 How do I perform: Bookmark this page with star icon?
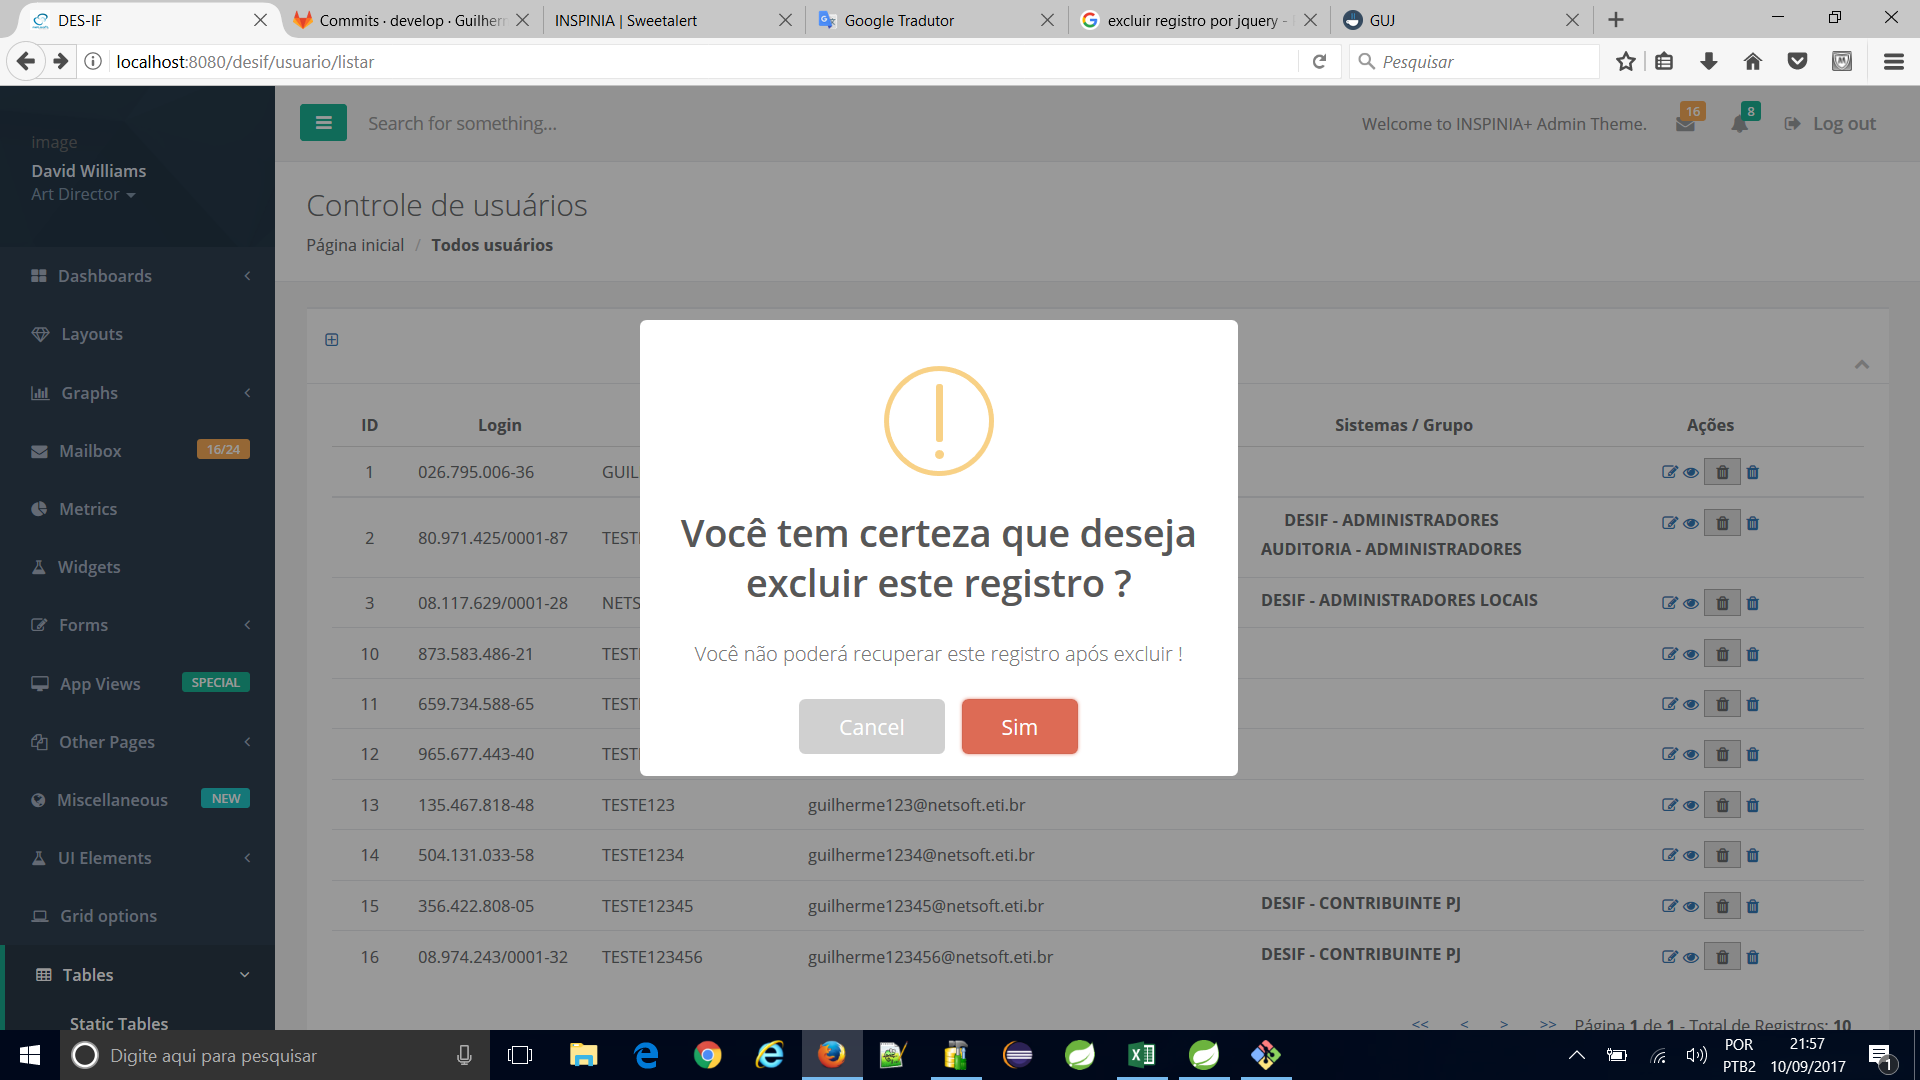pyautogui.click(x=1626, y=62)
